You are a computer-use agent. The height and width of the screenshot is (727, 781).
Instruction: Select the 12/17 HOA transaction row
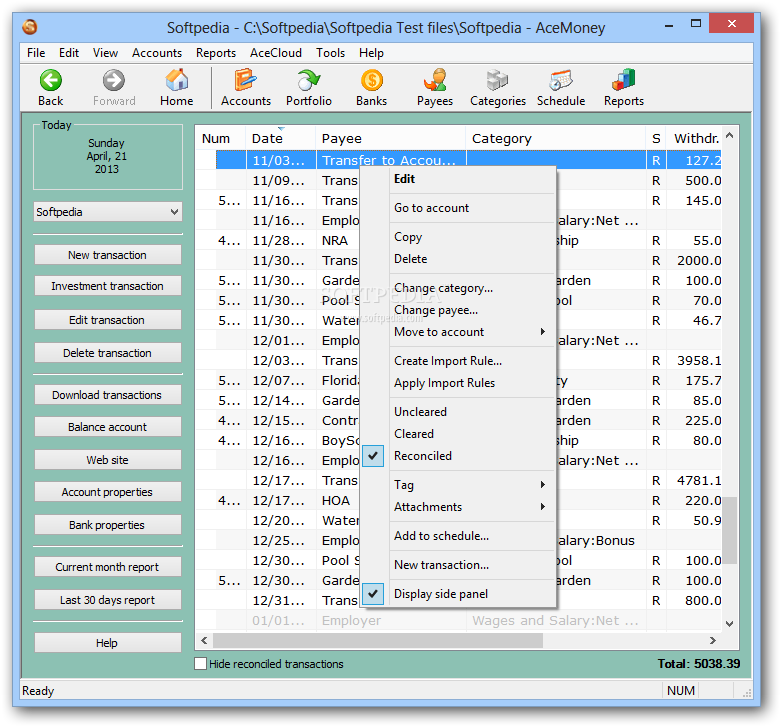click(x=458, y=500)
